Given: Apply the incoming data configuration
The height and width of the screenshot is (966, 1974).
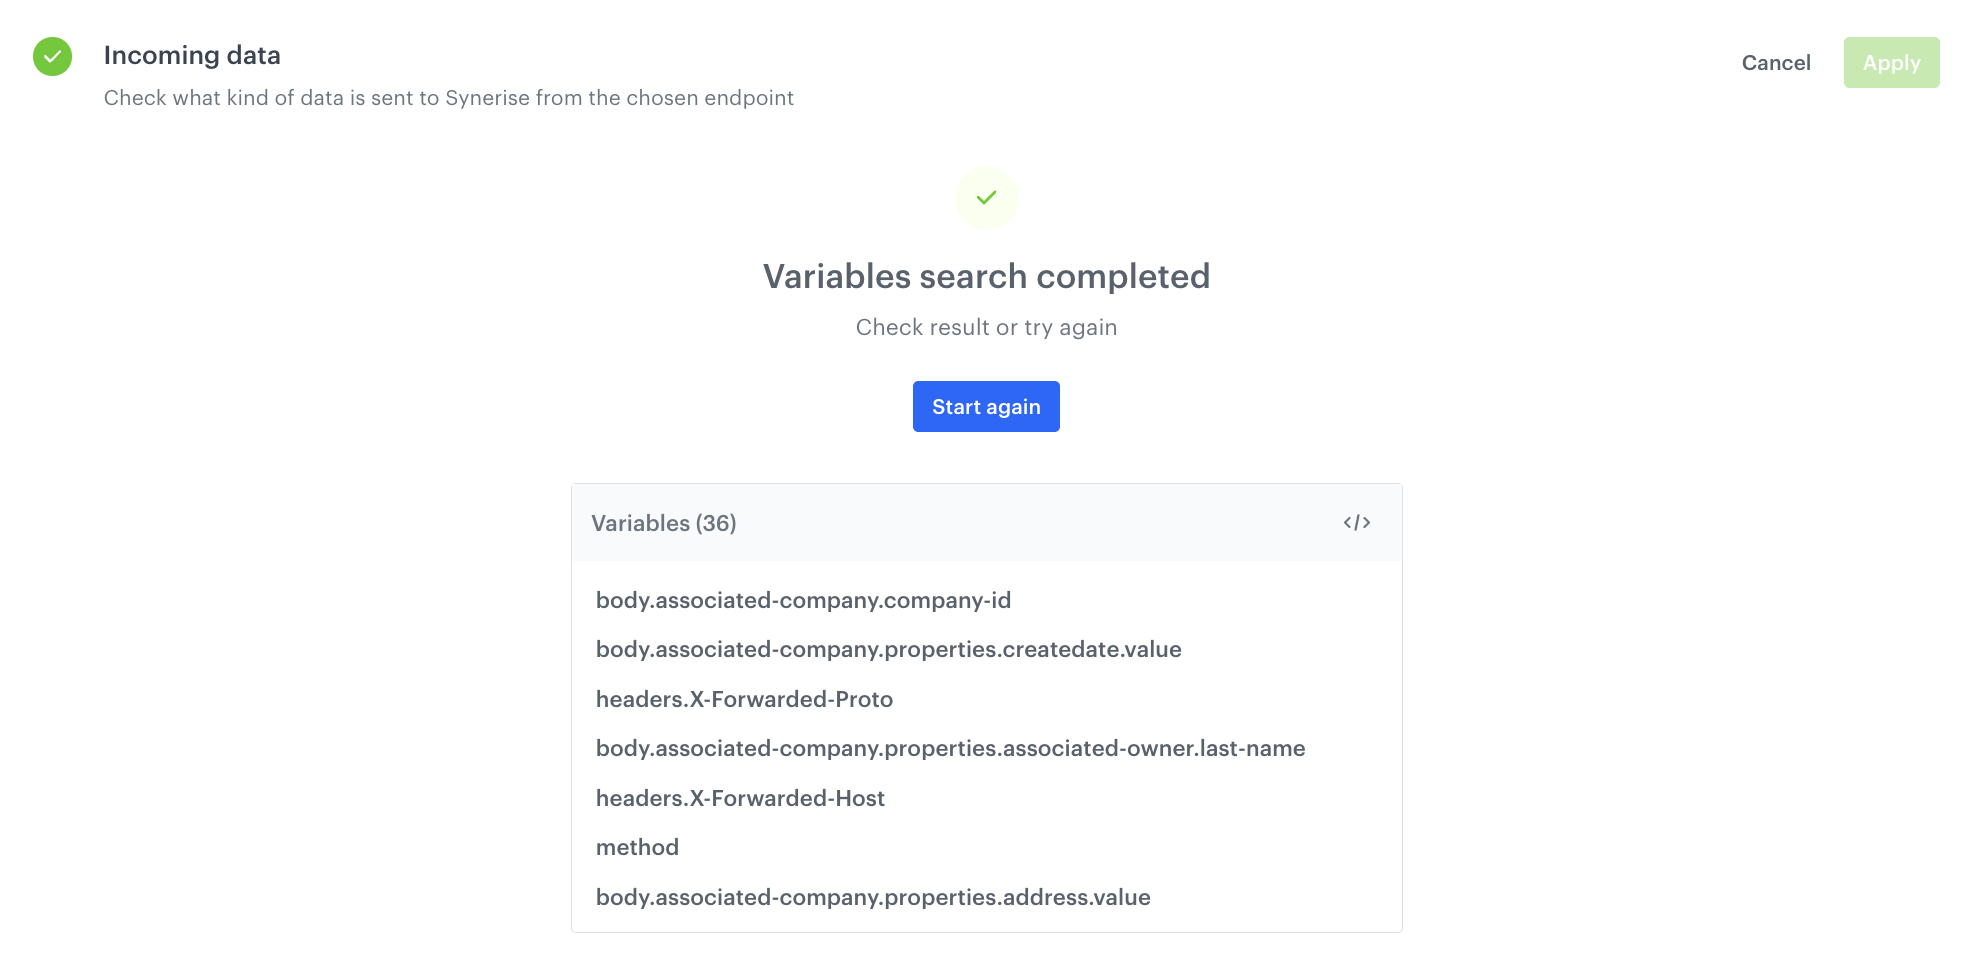Looking at the screenshot, I should [1891, 62].
